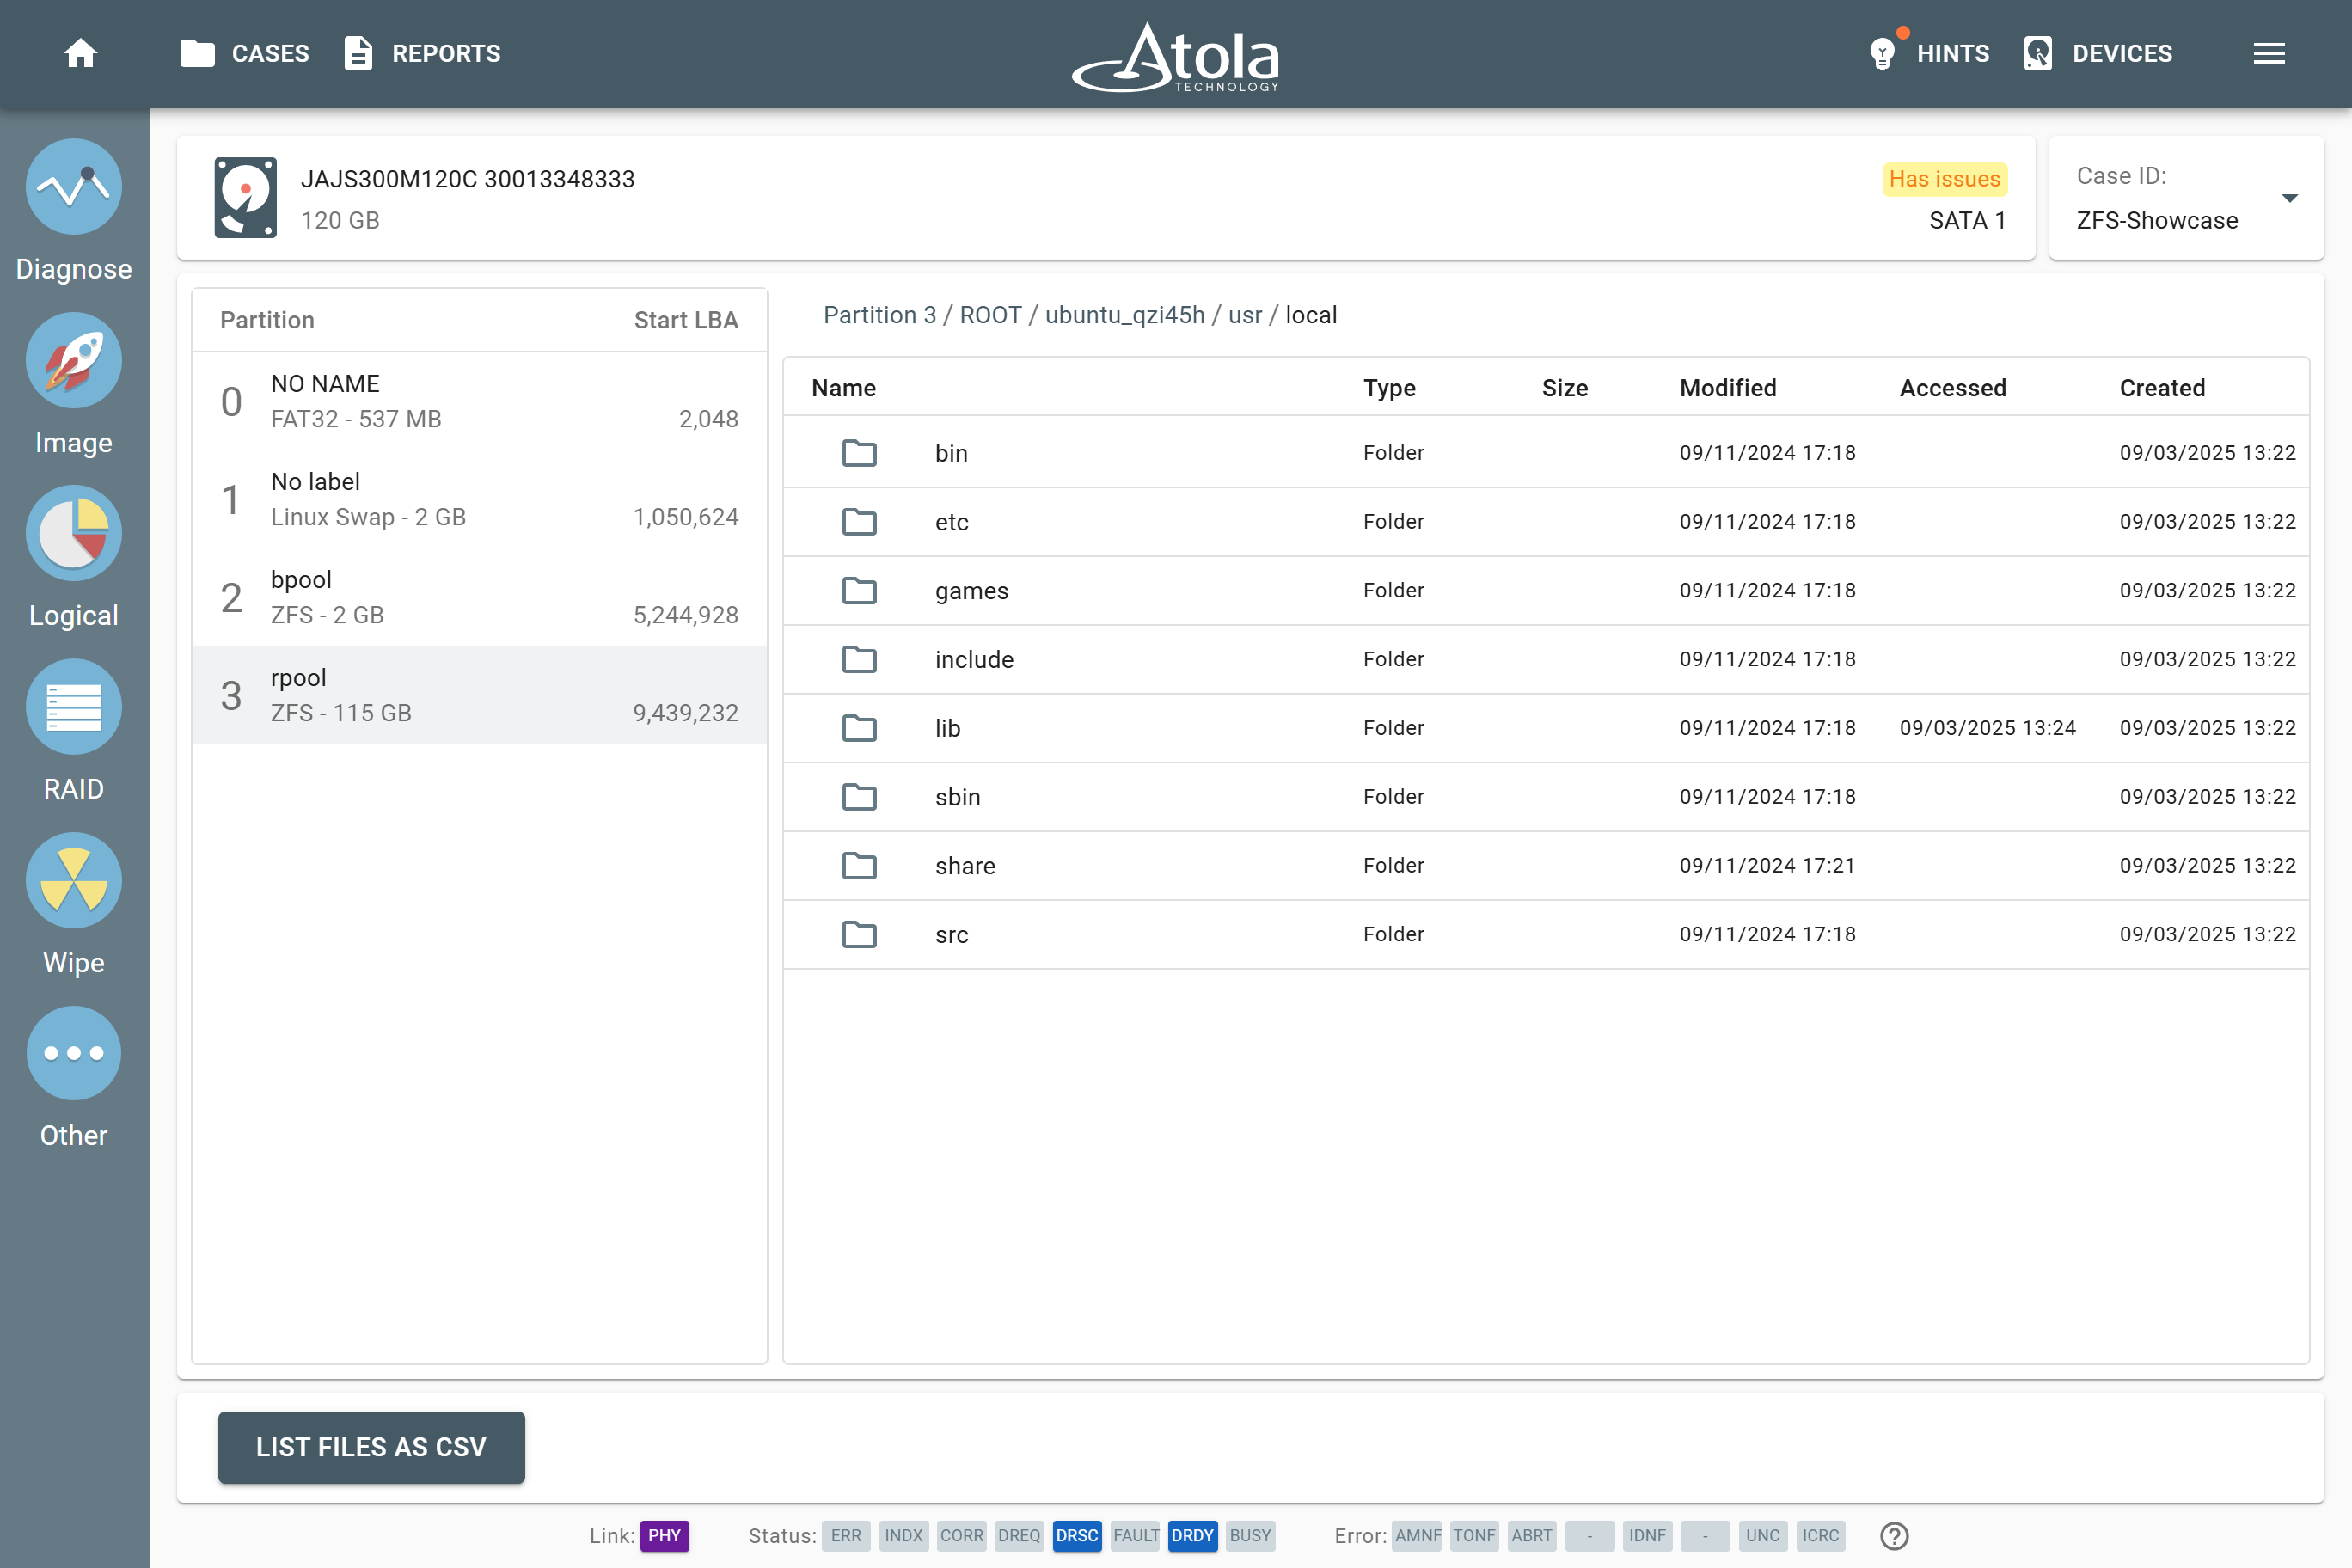The height and width of the screenshot is (1568, 2352).
Task: Click the PHY link indicator
Action: [x=664, y=1536]
